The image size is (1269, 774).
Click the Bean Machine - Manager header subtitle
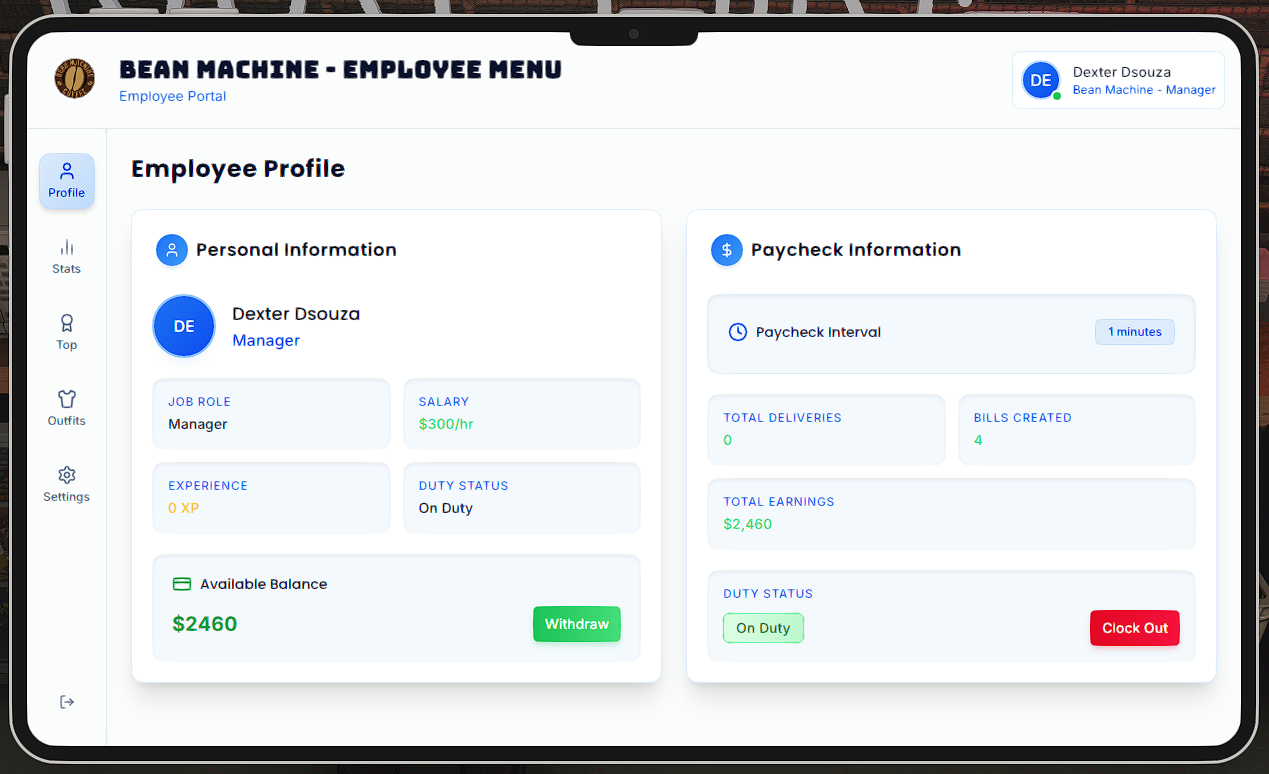pyautogui.click(x=1144, y=90)
